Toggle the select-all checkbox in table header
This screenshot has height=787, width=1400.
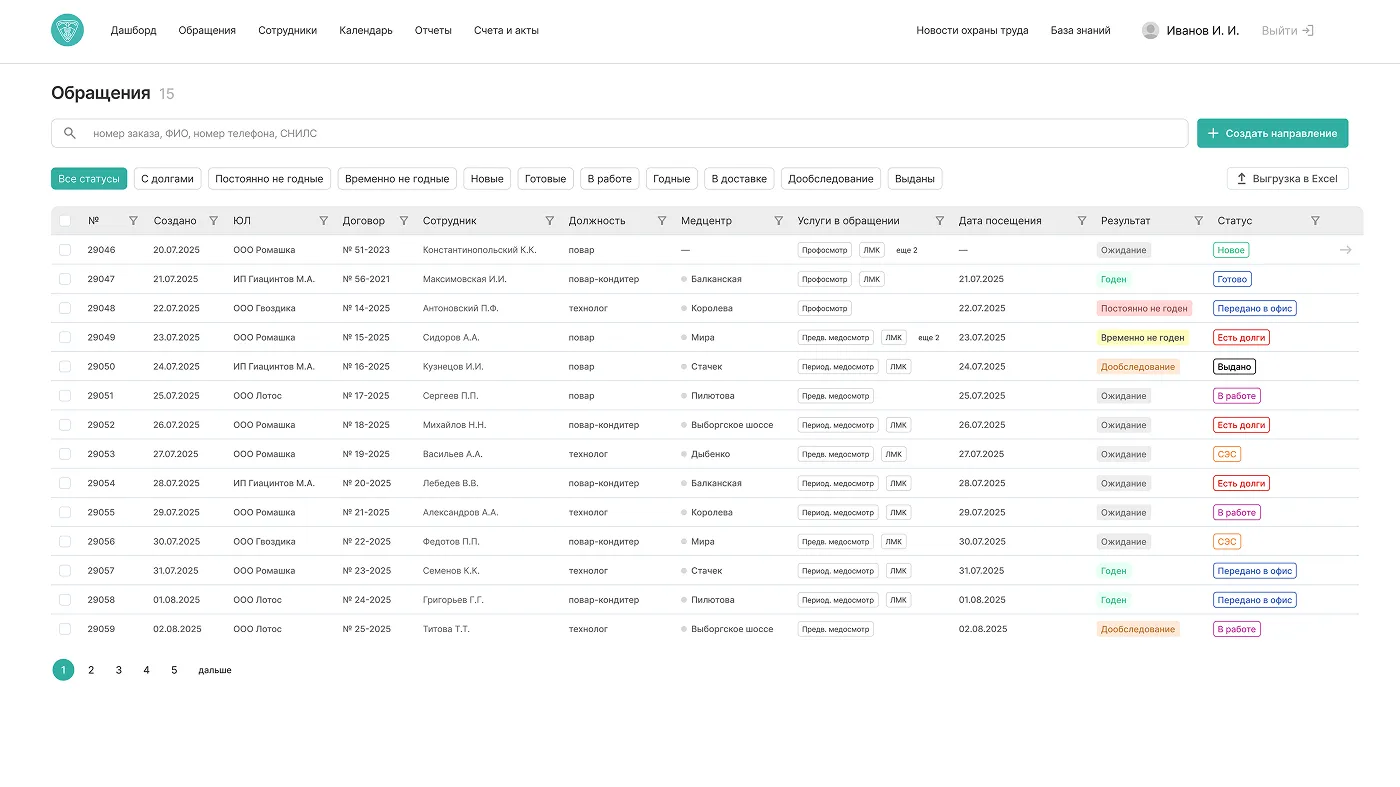(65, 221)
